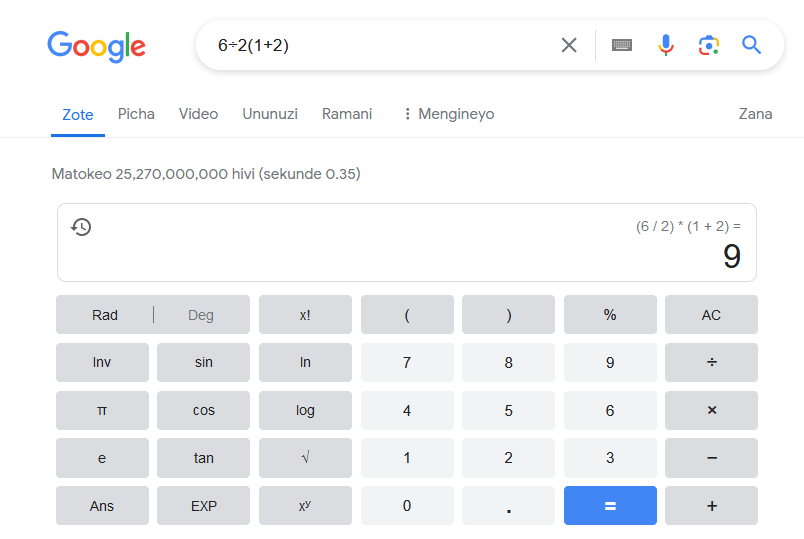Insert the π constant

(102, 410)
